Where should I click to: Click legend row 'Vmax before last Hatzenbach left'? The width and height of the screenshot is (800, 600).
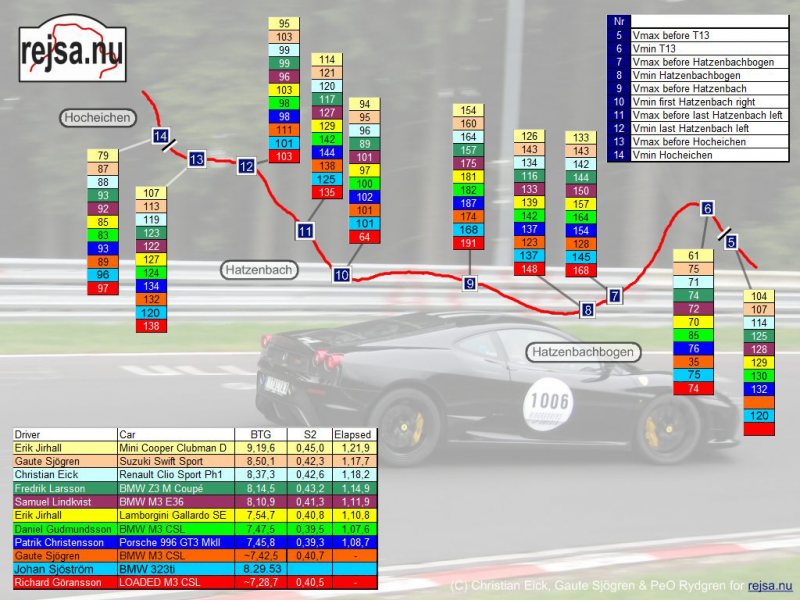click(x=697, y=115)
